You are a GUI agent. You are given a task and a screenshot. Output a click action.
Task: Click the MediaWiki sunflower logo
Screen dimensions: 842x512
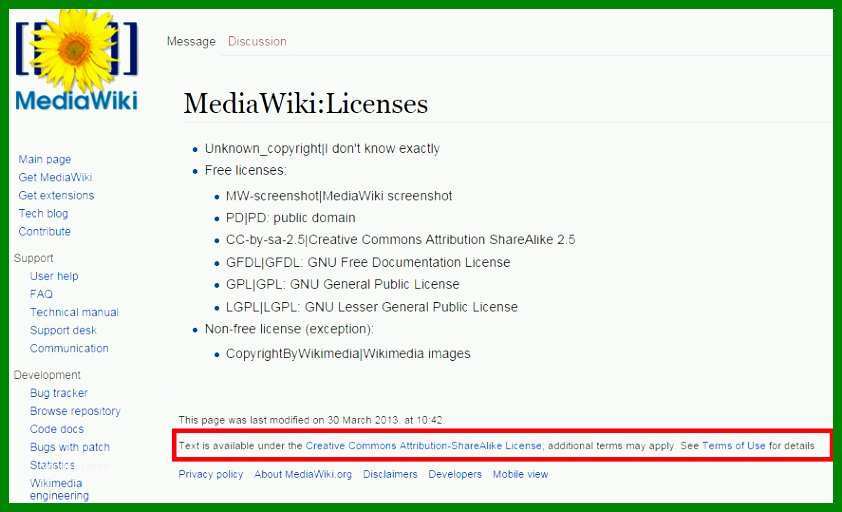coord(76,59)
